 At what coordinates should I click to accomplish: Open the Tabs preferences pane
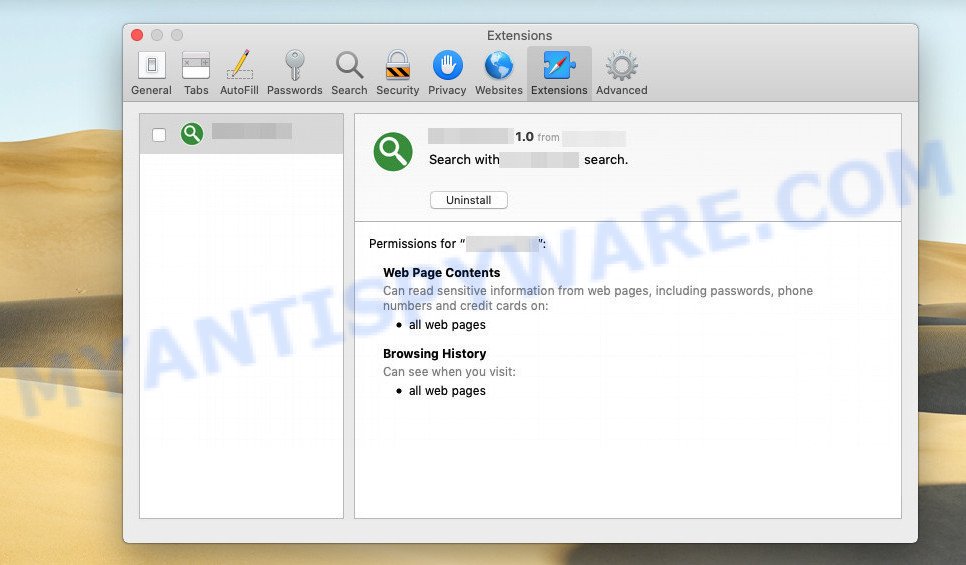[196, 73]
